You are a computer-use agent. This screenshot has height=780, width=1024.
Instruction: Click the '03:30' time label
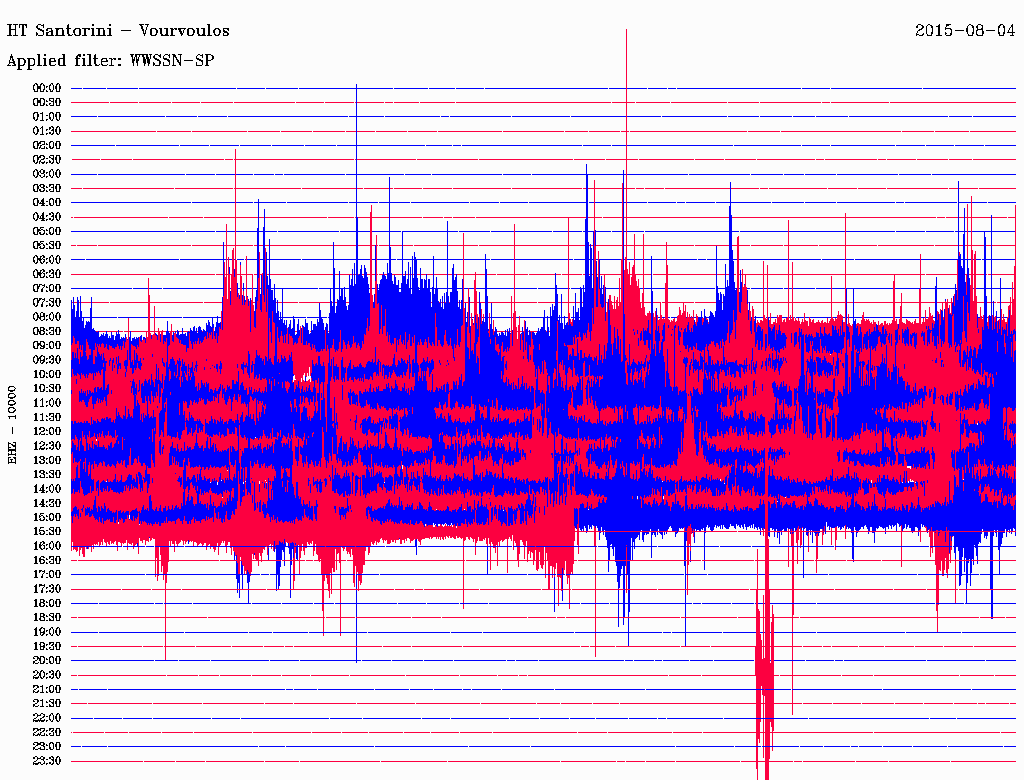(47, 189)
